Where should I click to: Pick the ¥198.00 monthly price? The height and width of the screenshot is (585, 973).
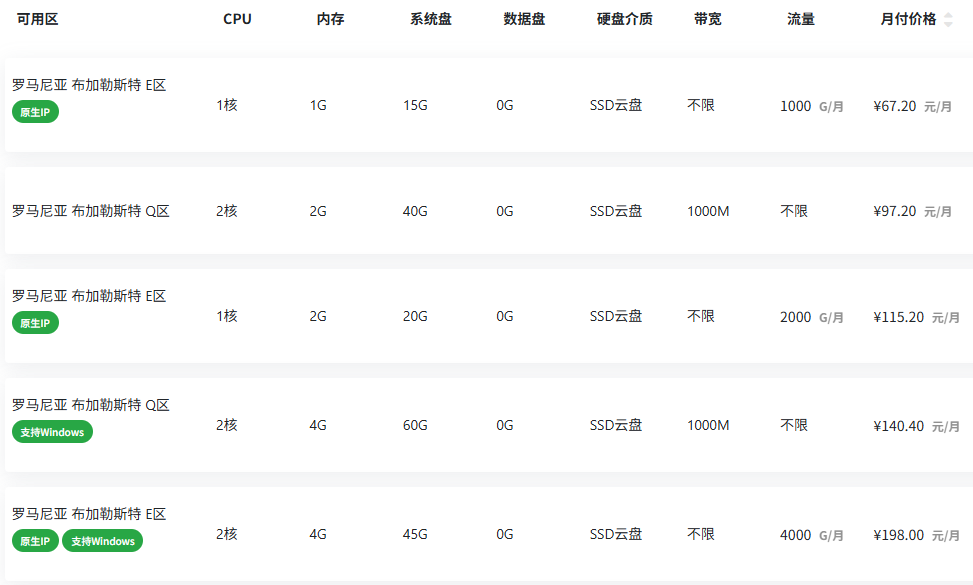click(899, 535)
